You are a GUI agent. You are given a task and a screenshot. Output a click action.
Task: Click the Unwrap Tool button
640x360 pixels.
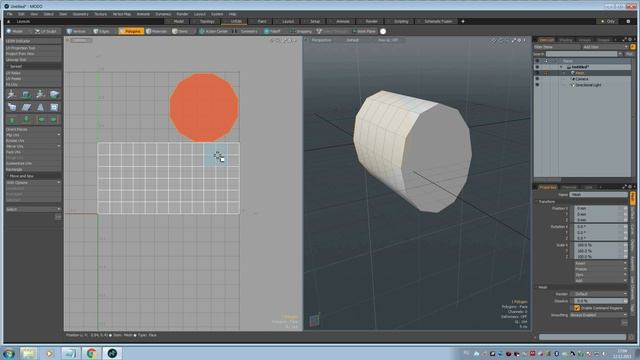(33, 60)
